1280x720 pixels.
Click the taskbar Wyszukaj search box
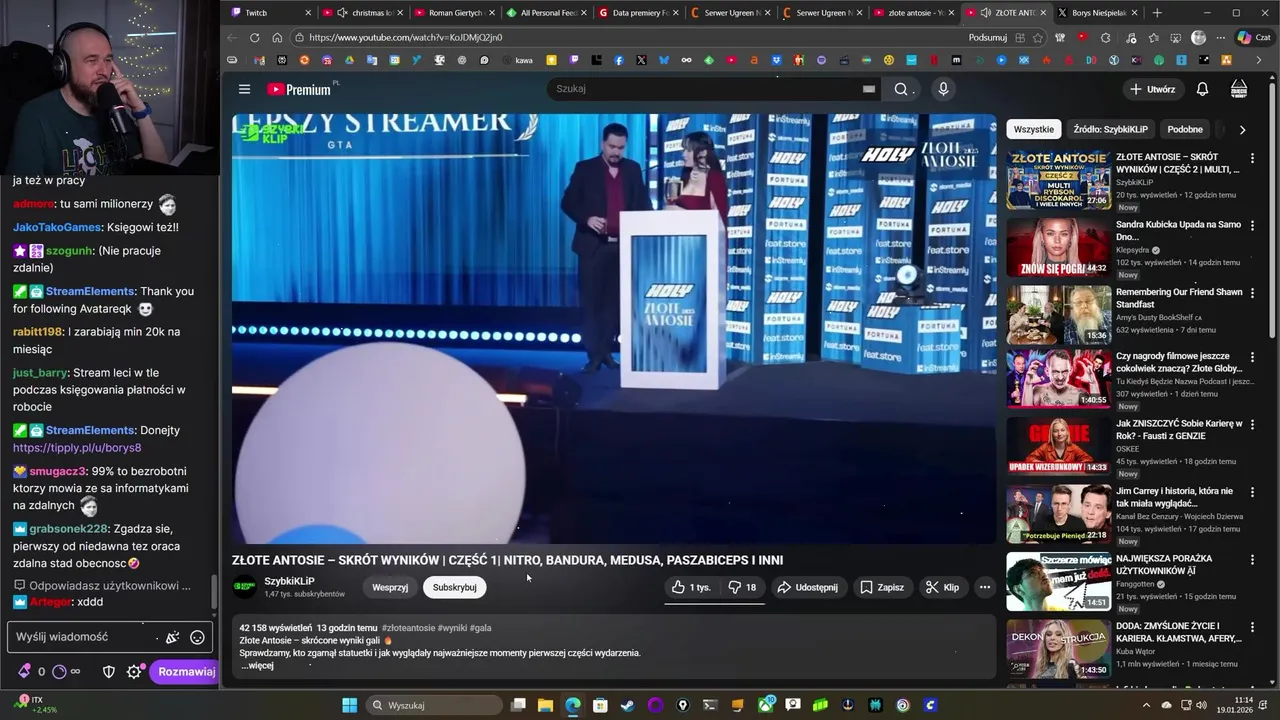click(x=434, y=705)
